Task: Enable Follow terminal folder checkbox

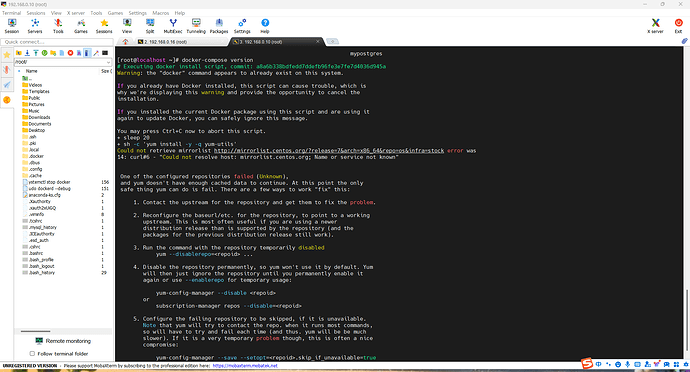Action: 32,354
